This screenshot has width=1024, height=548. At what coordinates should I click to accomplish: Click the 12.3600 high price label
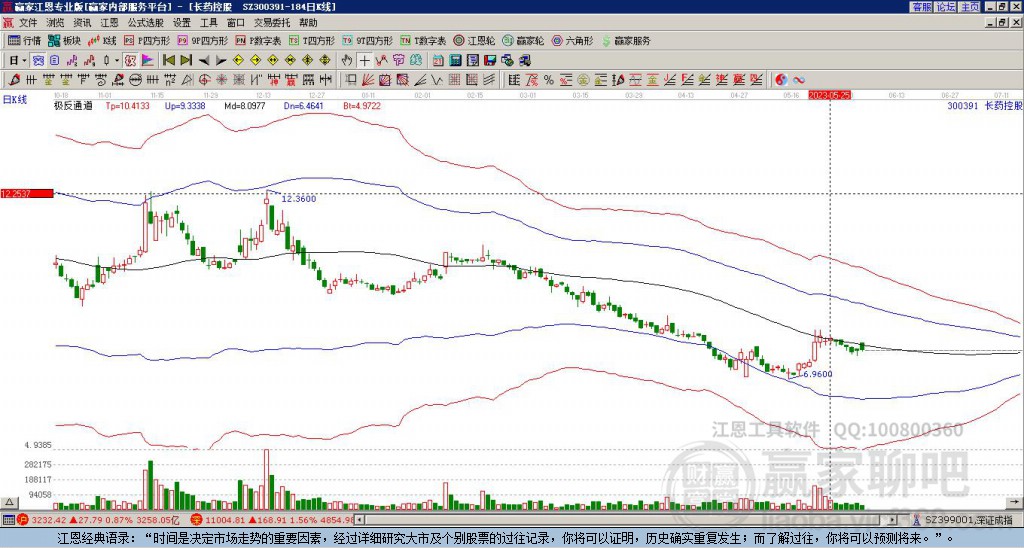(298, 199)
